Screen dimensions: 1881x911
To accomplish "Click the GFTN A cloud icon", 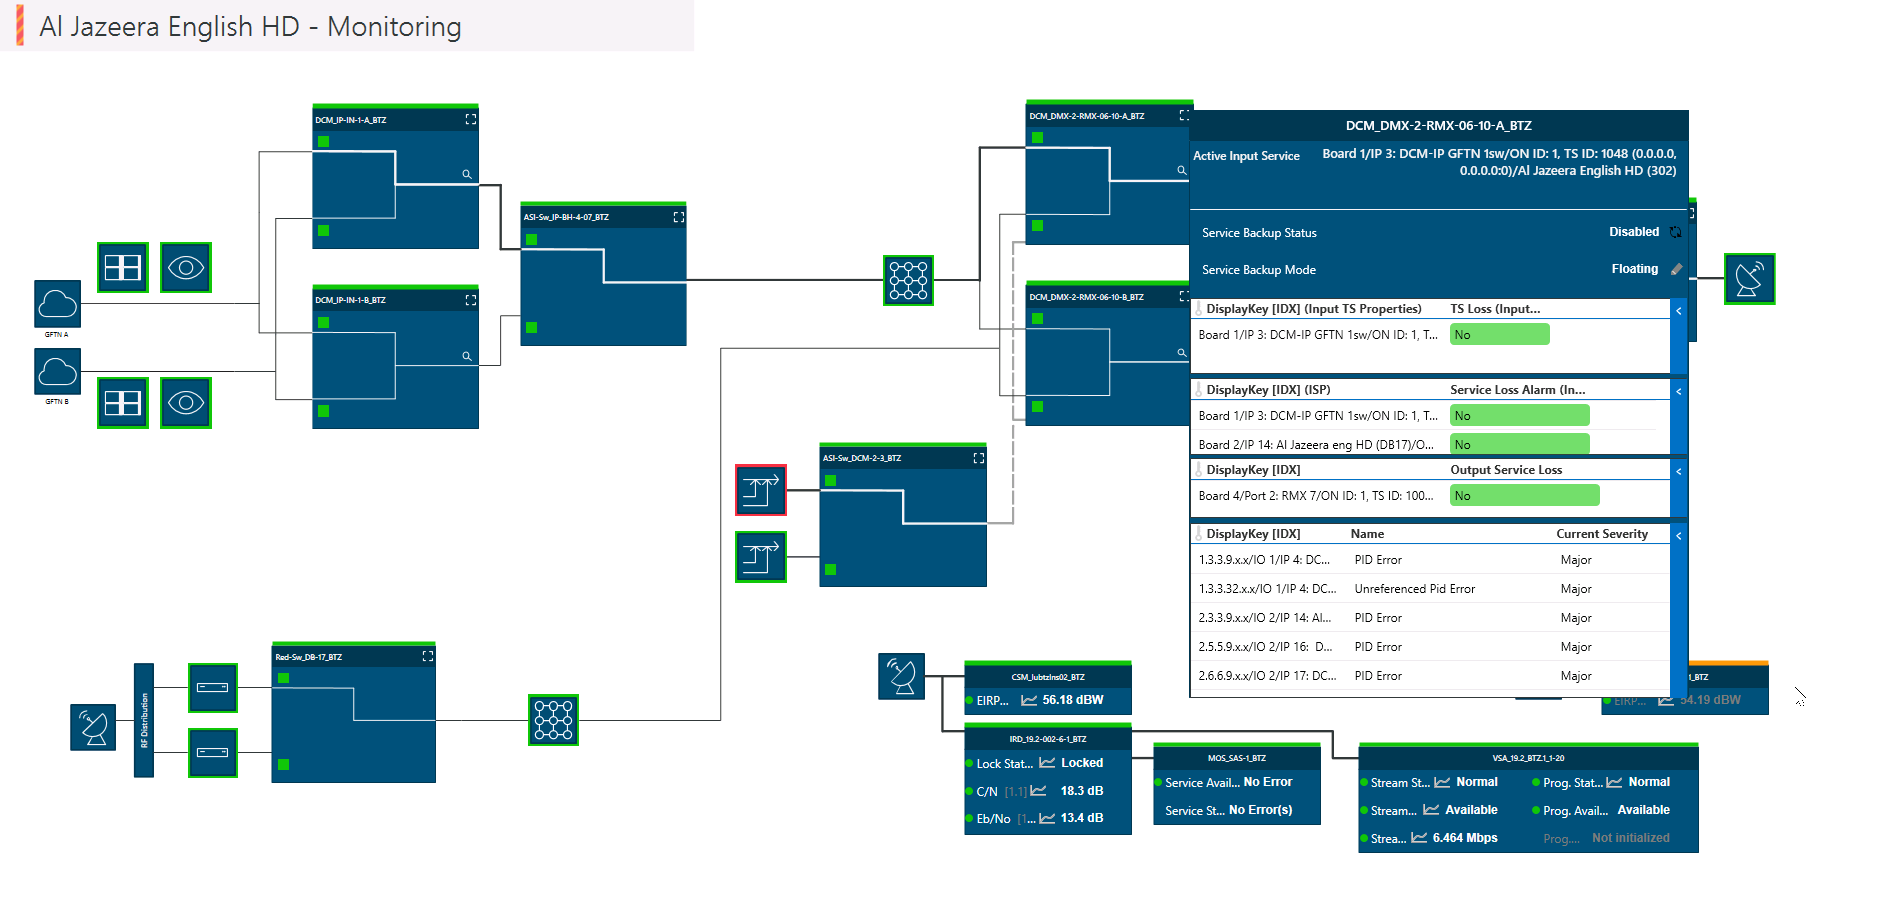I will 58,304.
